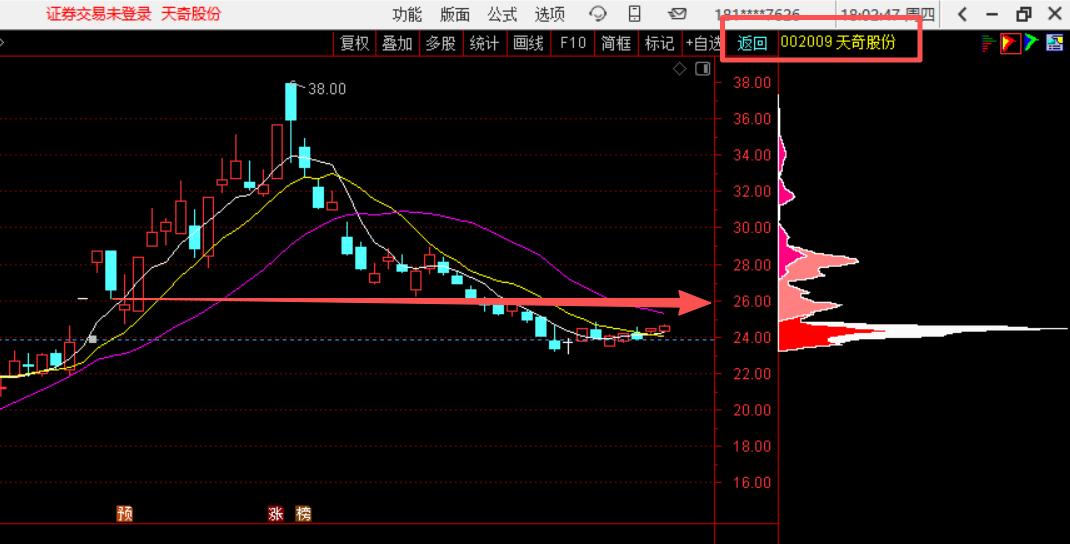The width and height of the screenshot is (1070, 544).
Task: Click the 38.00 high price label
Action: 327,89
